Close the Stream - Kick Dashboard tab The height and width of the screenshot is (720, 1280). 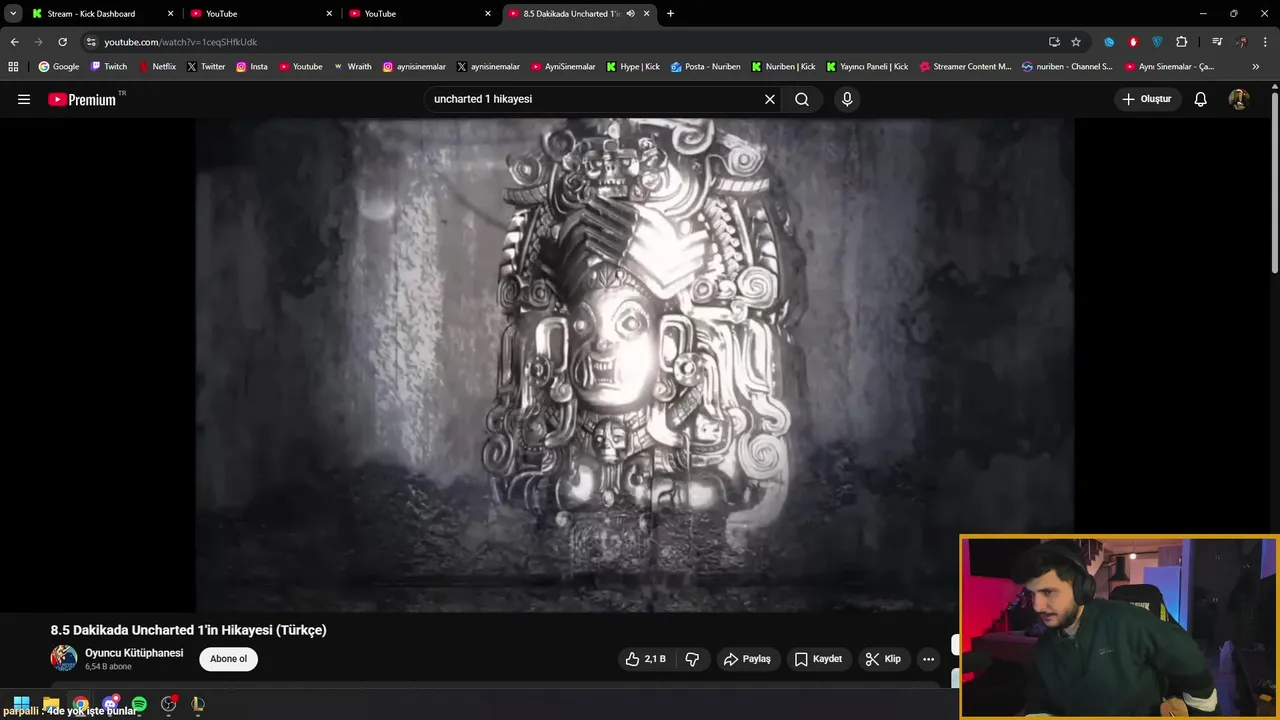(x=170, y=14)
